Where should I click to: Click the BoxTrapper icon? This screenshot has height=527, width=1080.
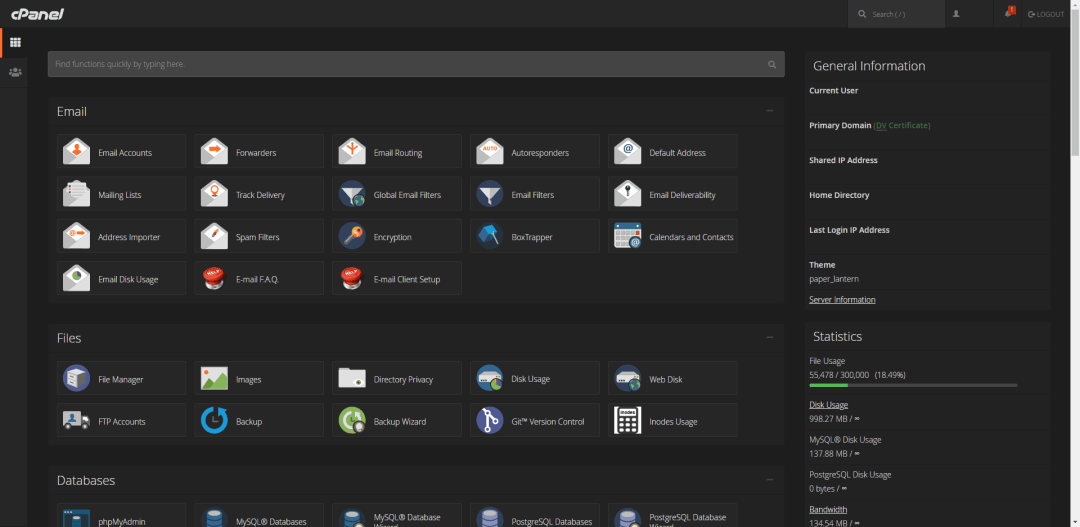(x=490, y=237)
